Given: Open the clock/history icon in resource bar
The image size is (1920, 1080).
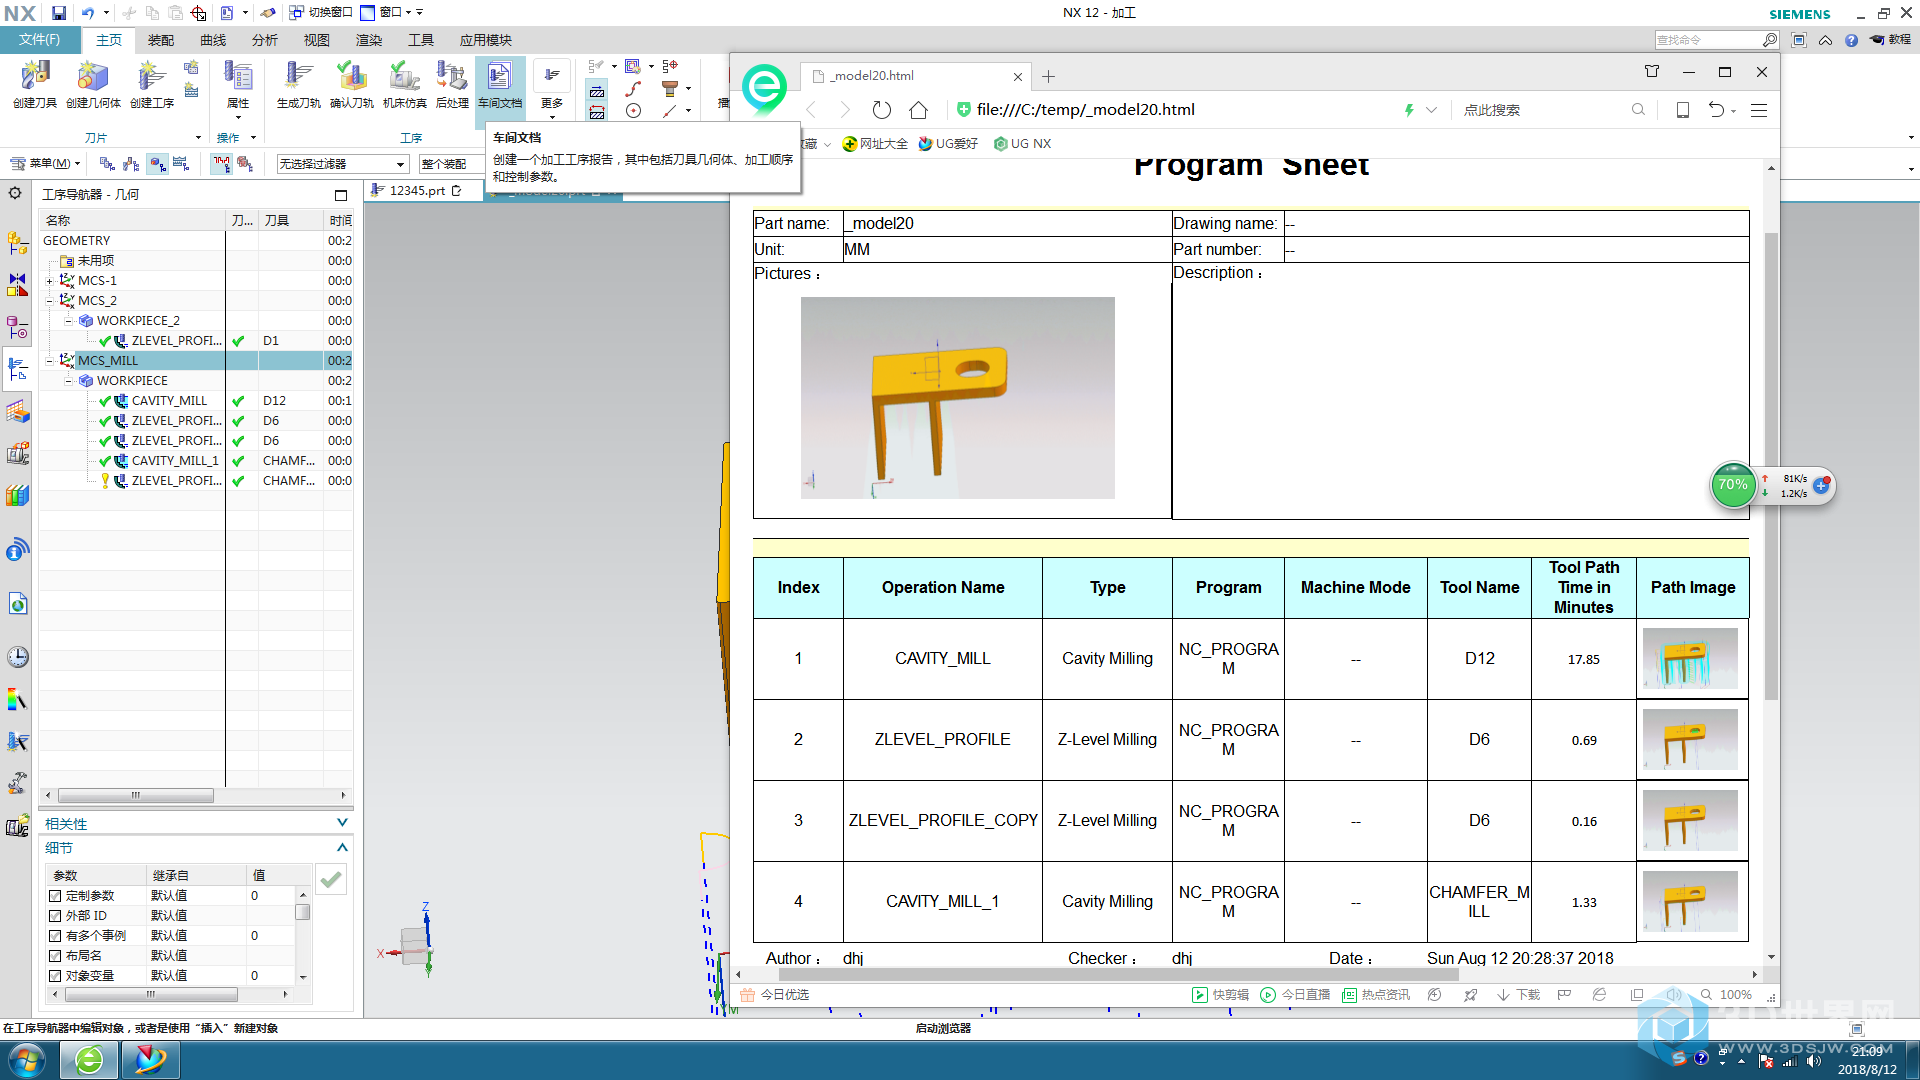Looking at the screenshot, I should (17, 657).
